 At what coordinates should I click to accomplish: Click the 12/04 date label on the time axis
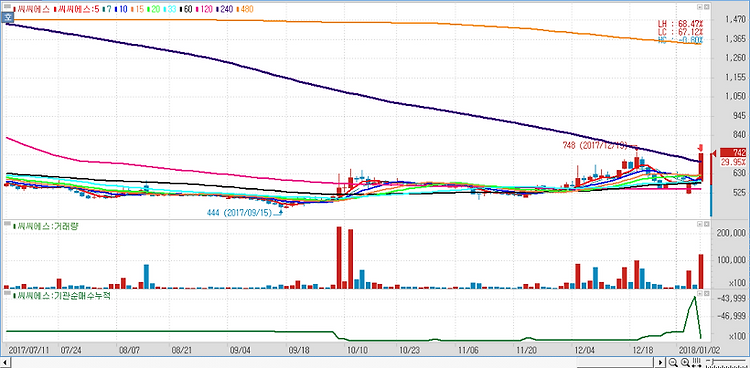click(585, 350)
